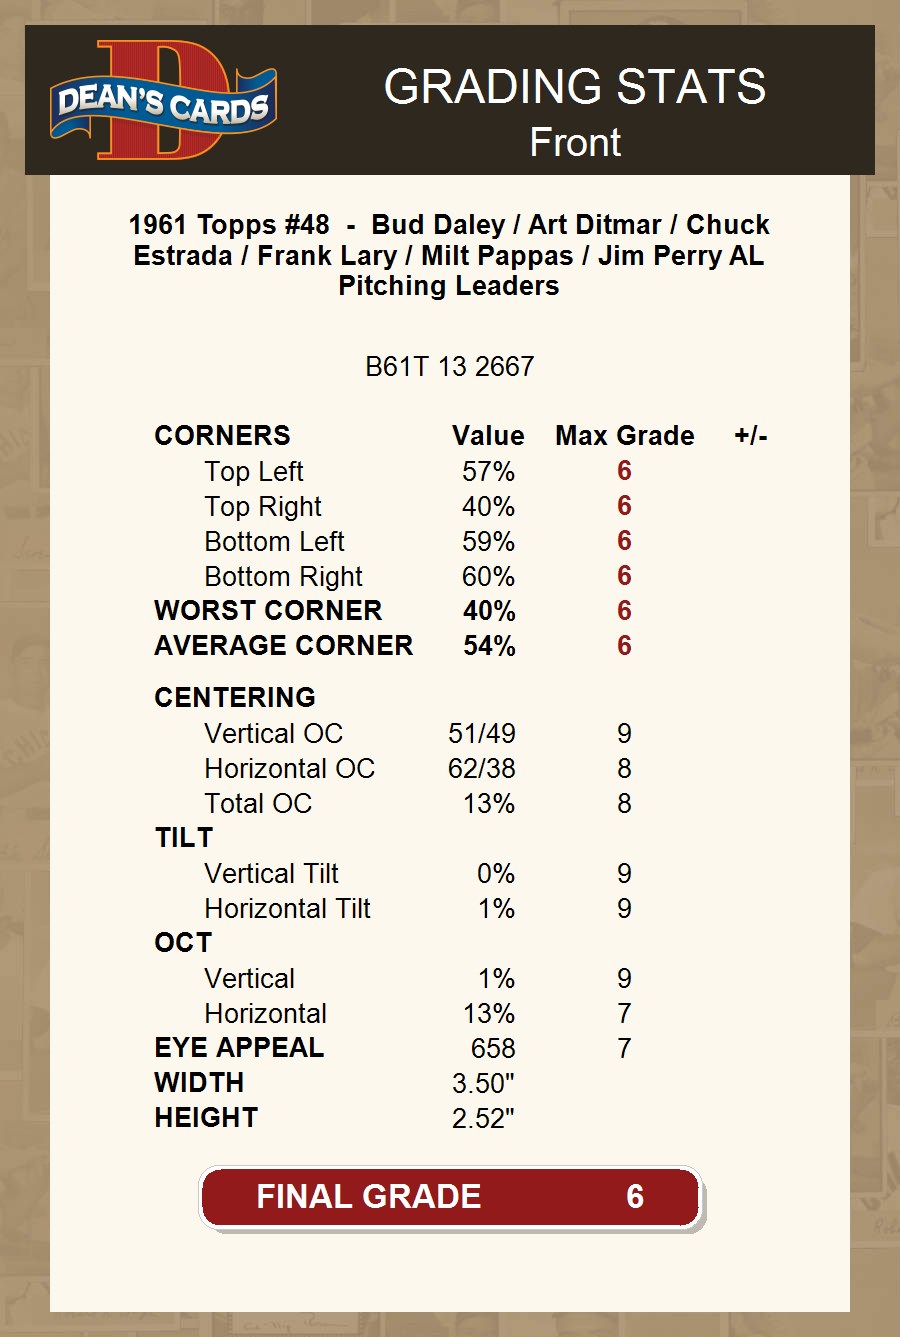The image size is (900, 1337).
Task: Click the Final Grade banner
Action: point(450,1197)
